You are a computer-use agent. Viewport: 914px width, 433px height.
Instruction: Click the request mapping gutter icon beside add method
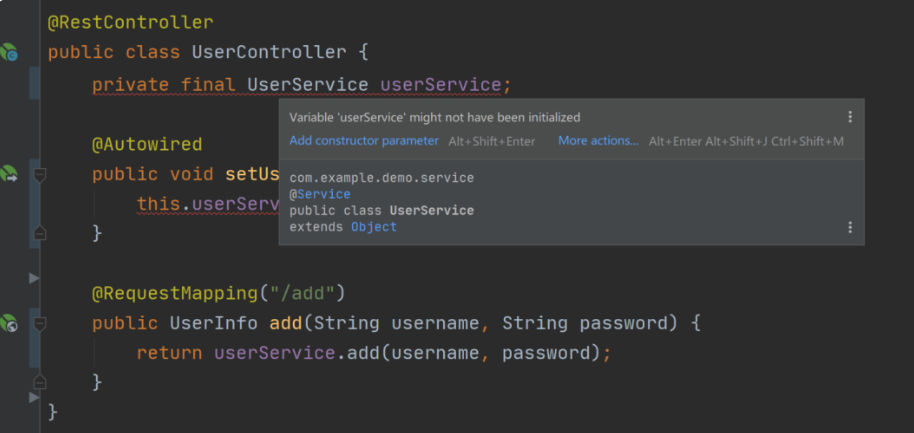click(9, 323)
